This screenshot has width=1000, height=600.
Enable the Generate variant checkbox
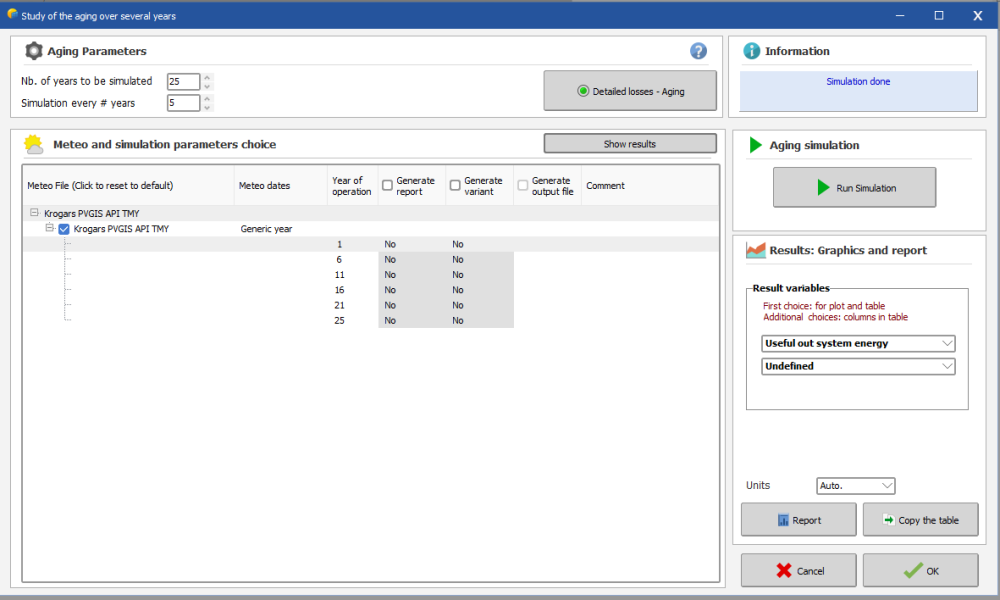(455, 185)
